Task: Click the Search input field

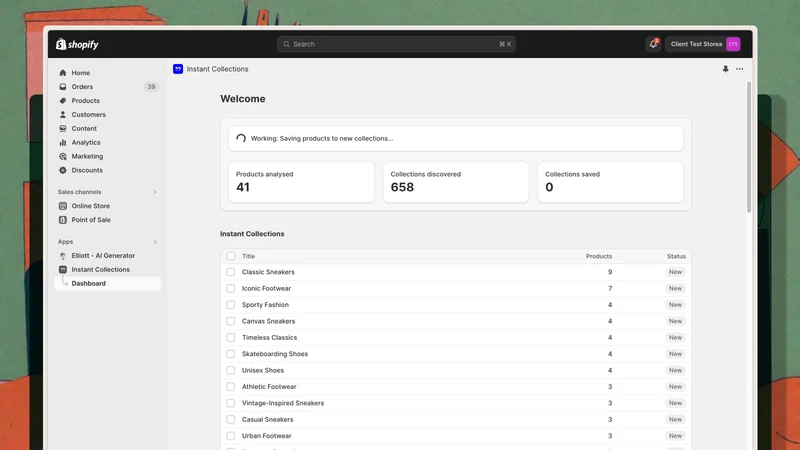Action: 396,44
